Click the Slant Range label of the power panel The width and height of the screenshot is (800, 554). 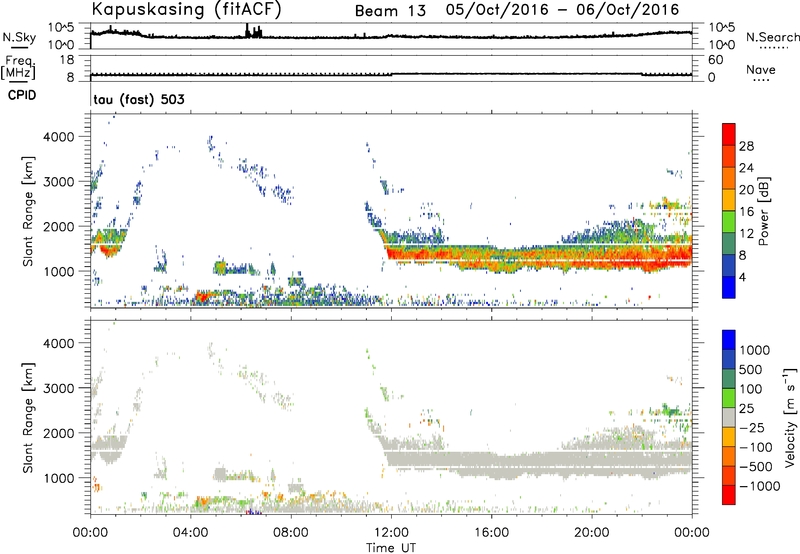click(28, 211)
